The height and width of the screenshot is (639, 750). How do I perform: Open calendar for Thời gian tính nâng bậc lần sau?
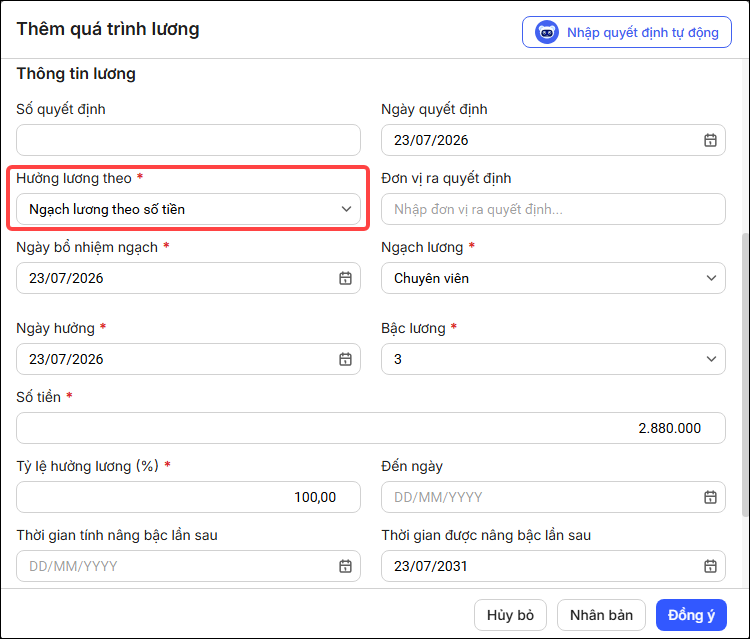click(x=345, y=566)
